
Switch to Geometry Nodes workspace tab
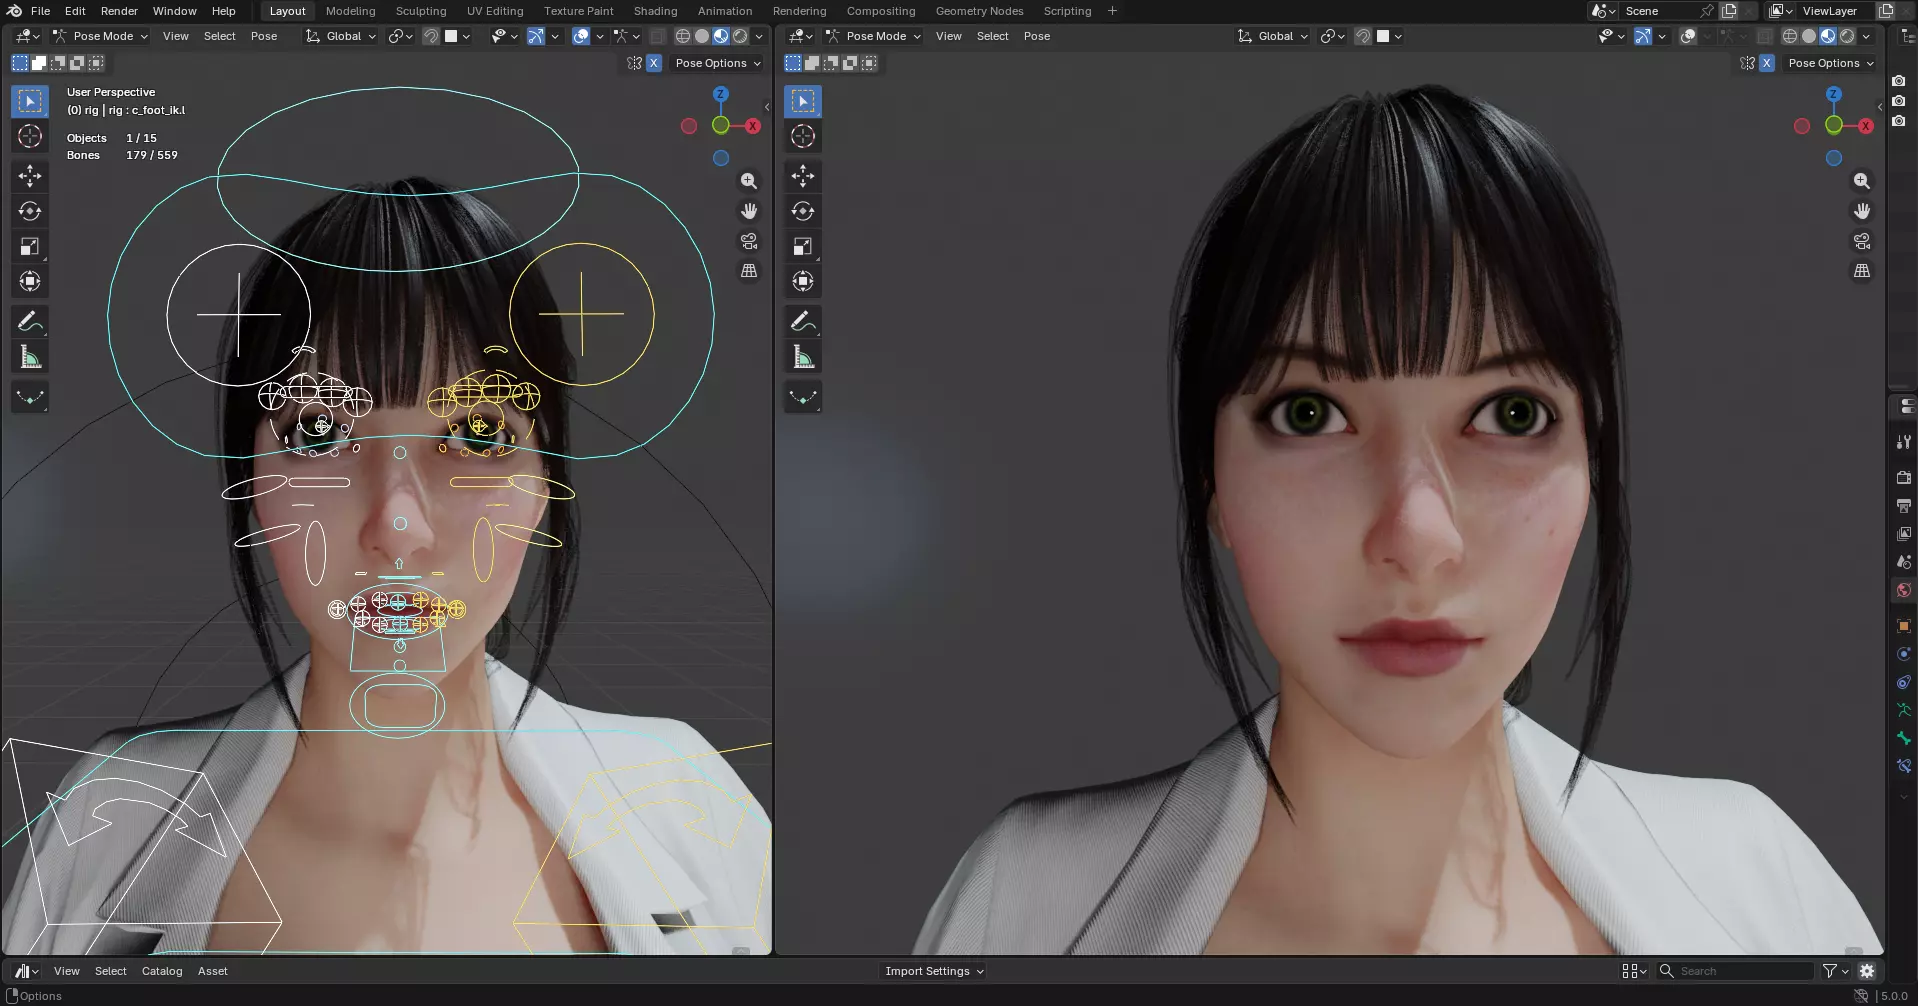tap(979, 11)
